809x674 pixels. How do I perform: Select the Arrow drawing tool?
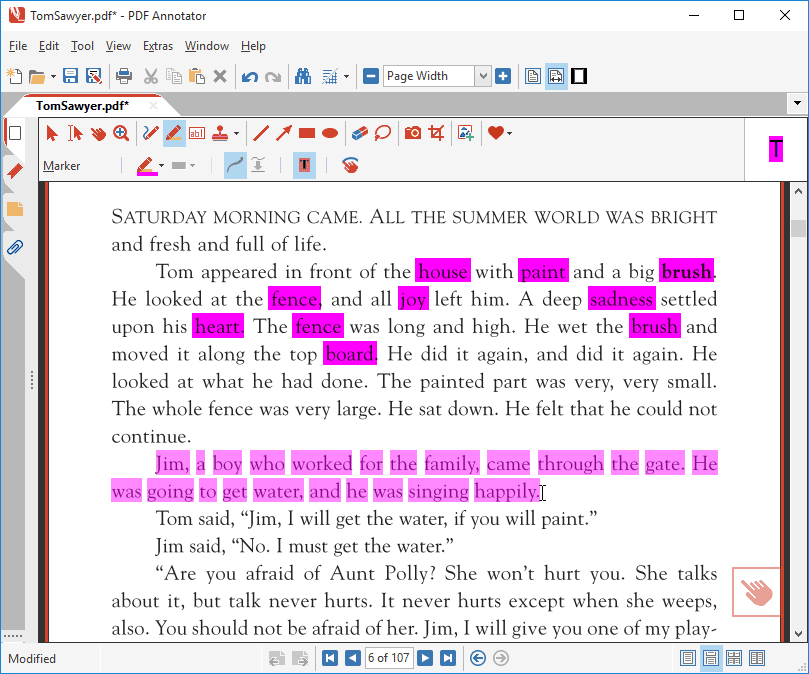point(284,133)
